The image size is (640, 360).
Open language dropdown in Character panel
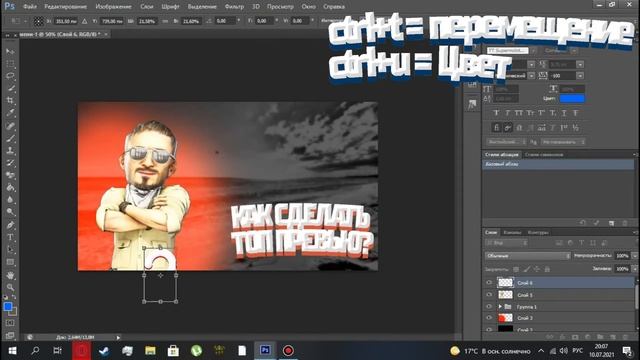pyautogui.click(x=506, y=142)
